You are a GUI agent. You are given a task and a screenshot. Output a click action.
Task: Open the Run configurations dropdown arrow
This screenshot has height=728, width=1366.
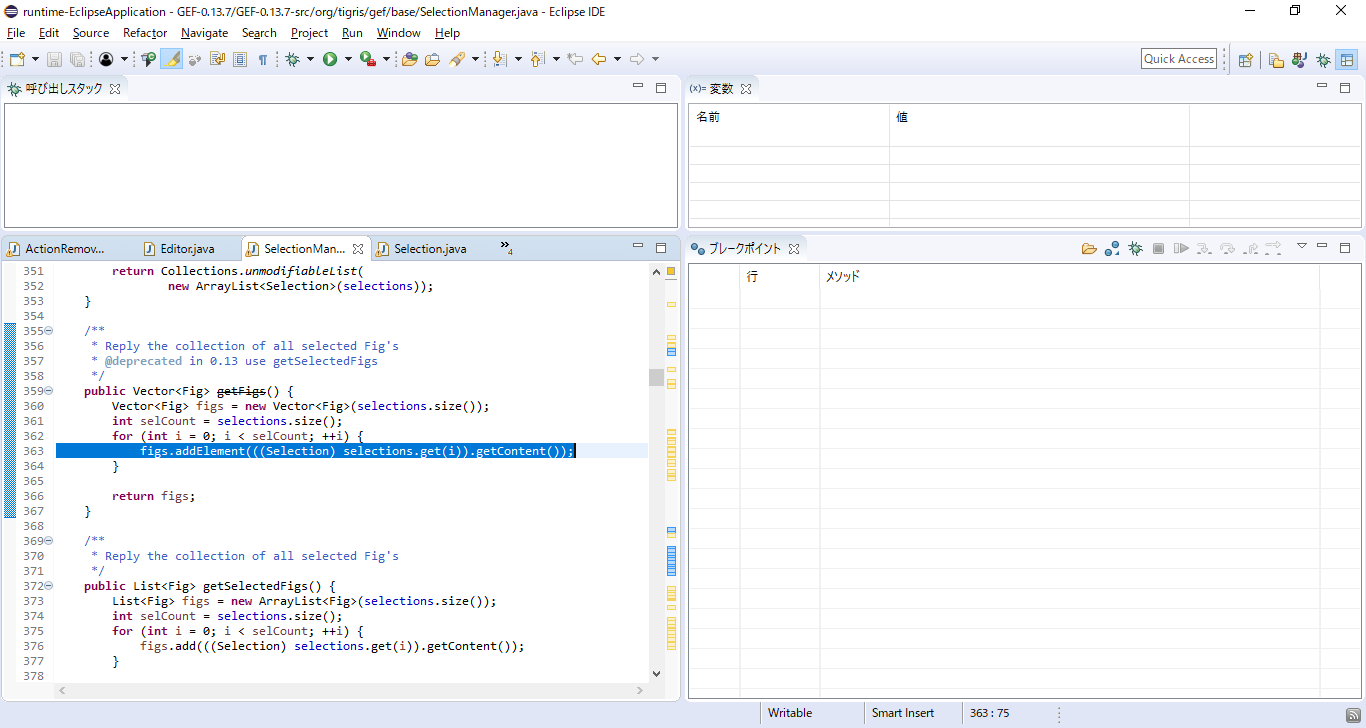coord(348,60)
